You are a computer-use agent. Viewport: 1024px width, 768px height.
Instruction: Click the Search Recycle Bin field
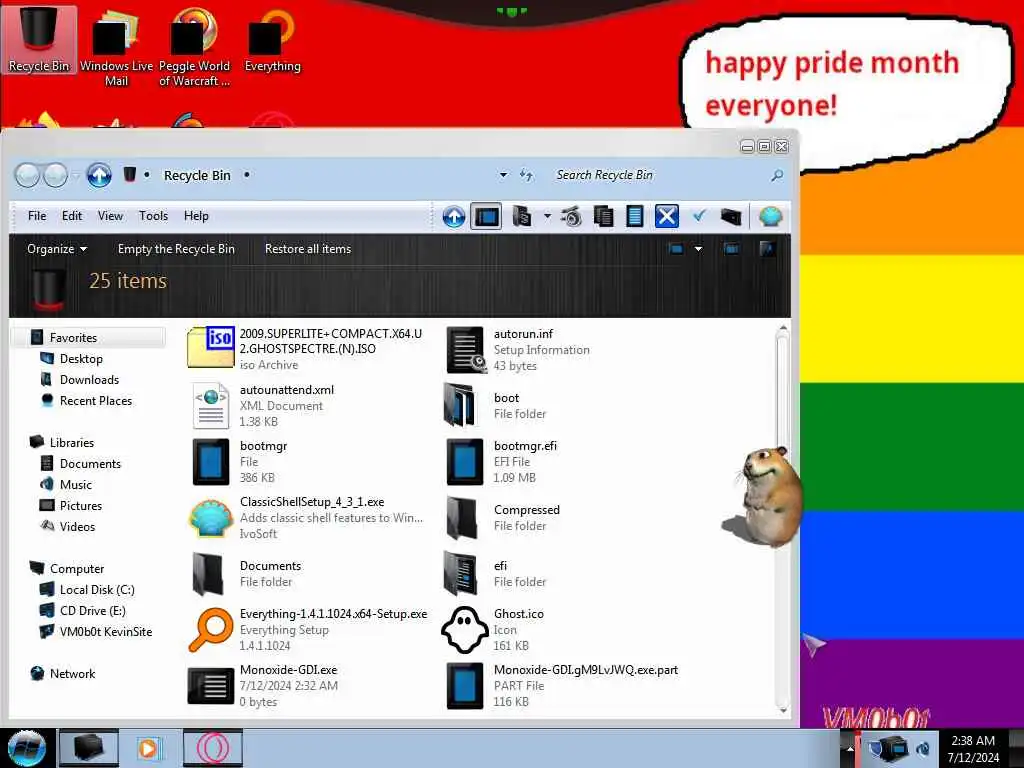[660, 175]
